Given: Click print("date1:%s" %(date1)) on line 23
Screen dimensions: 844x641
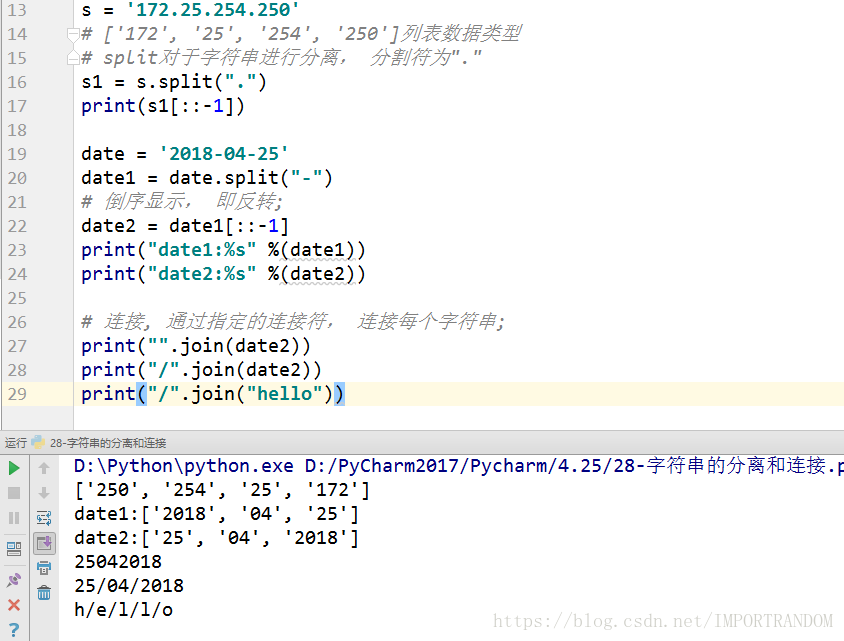Looking at the screenshot, I should tap(223, 250).
